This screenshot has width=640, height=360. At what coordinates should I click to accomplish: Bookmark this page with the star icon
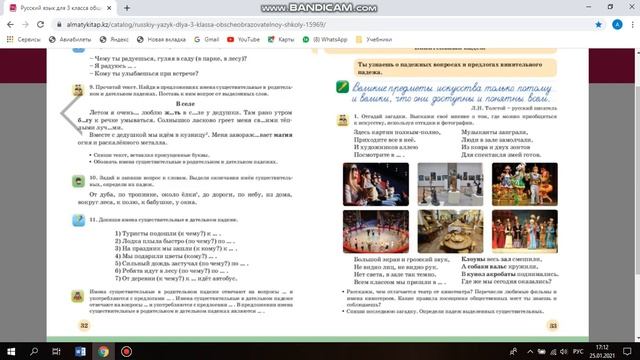point(598,24)
